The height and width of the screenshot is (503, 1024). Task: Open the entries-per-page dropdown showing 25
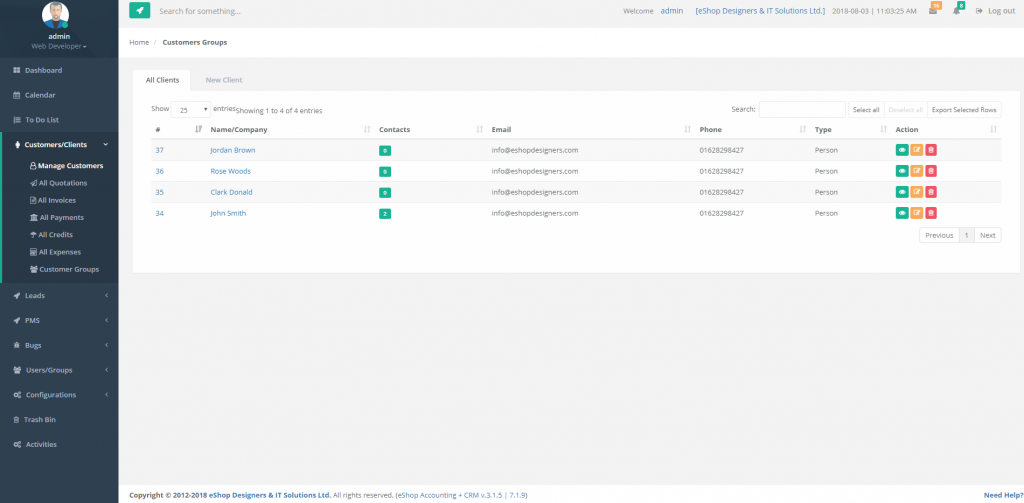(190, 110)
